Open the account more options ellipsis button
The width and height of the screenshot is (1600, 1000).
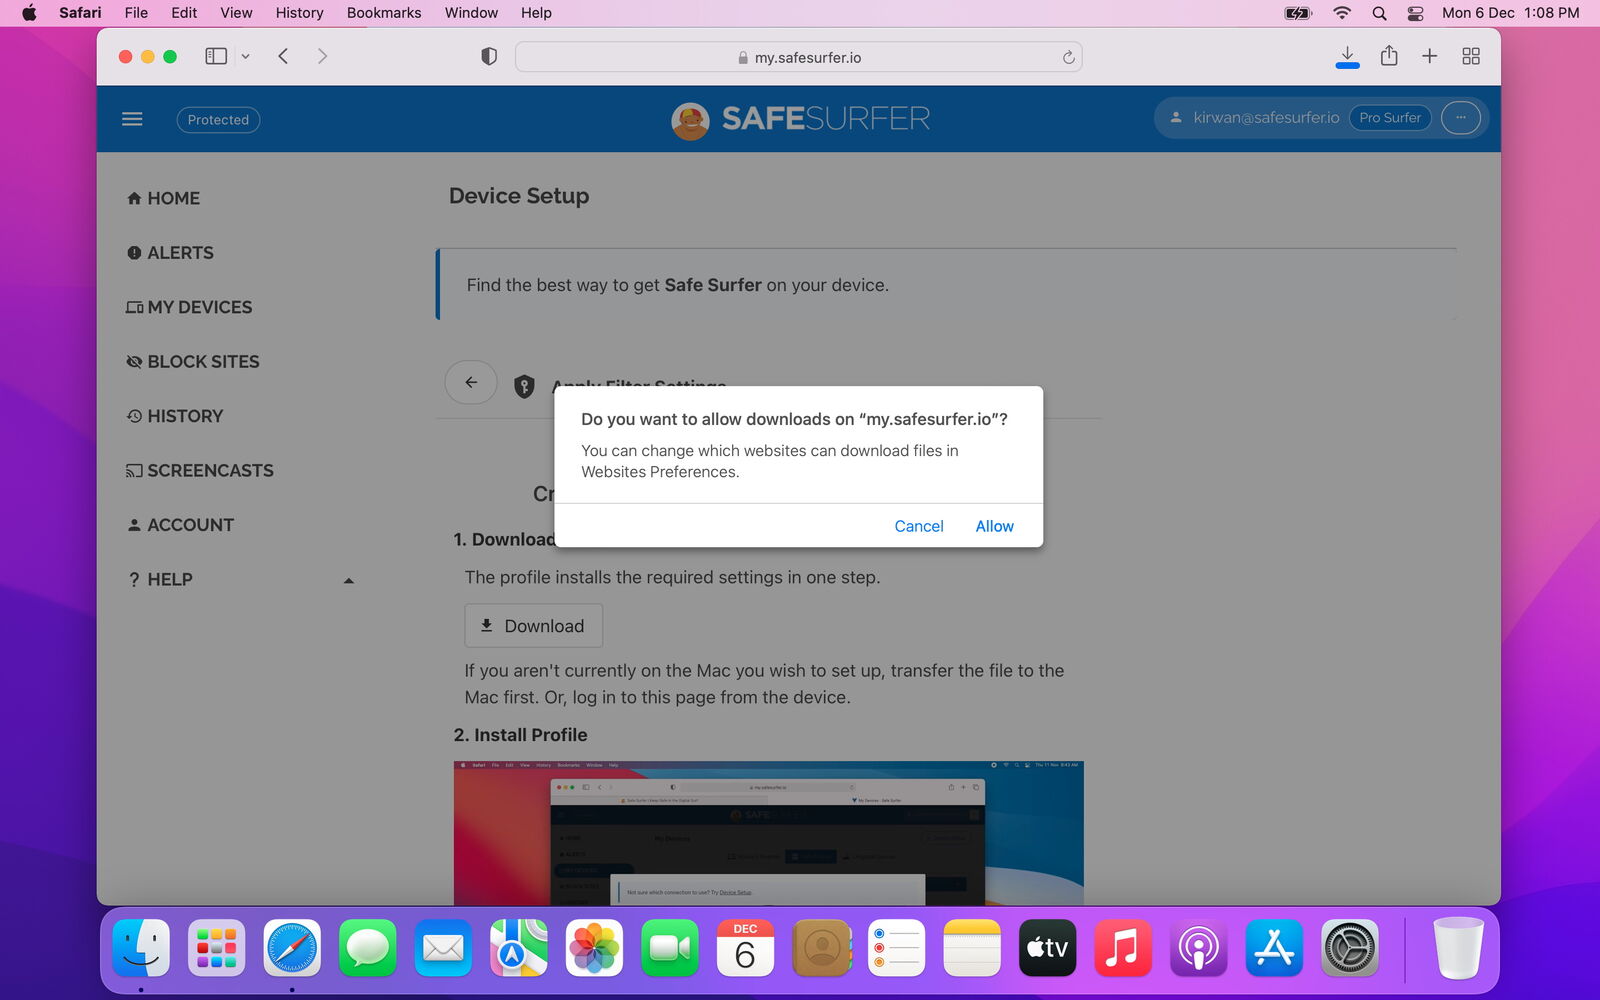[1460, 118]
